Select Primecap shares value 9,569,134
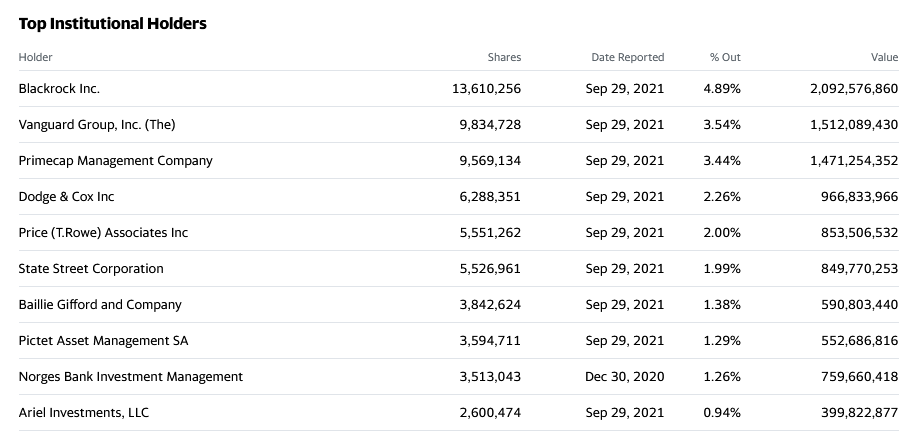The width and height of the screenshot is (922, 444). coord(490,161)
